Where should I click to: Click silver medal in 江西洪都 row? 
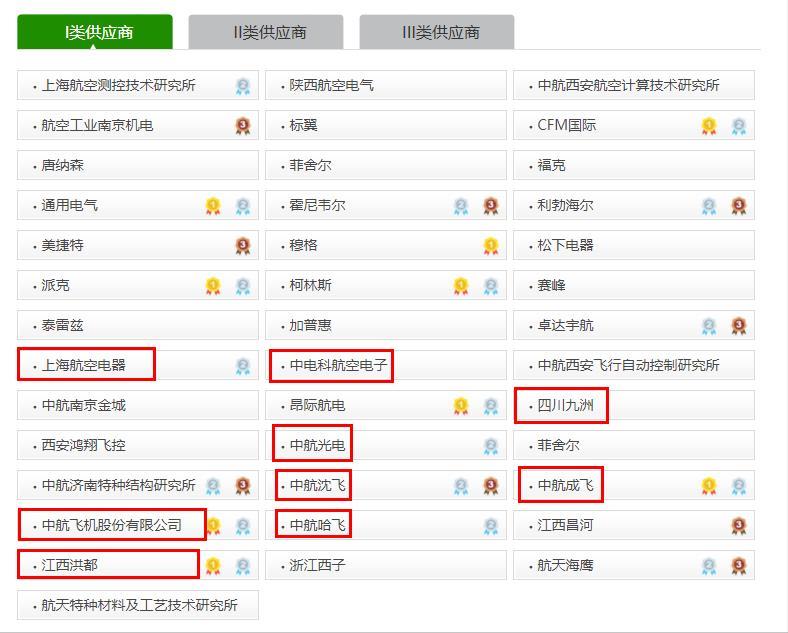coord(243,566)
